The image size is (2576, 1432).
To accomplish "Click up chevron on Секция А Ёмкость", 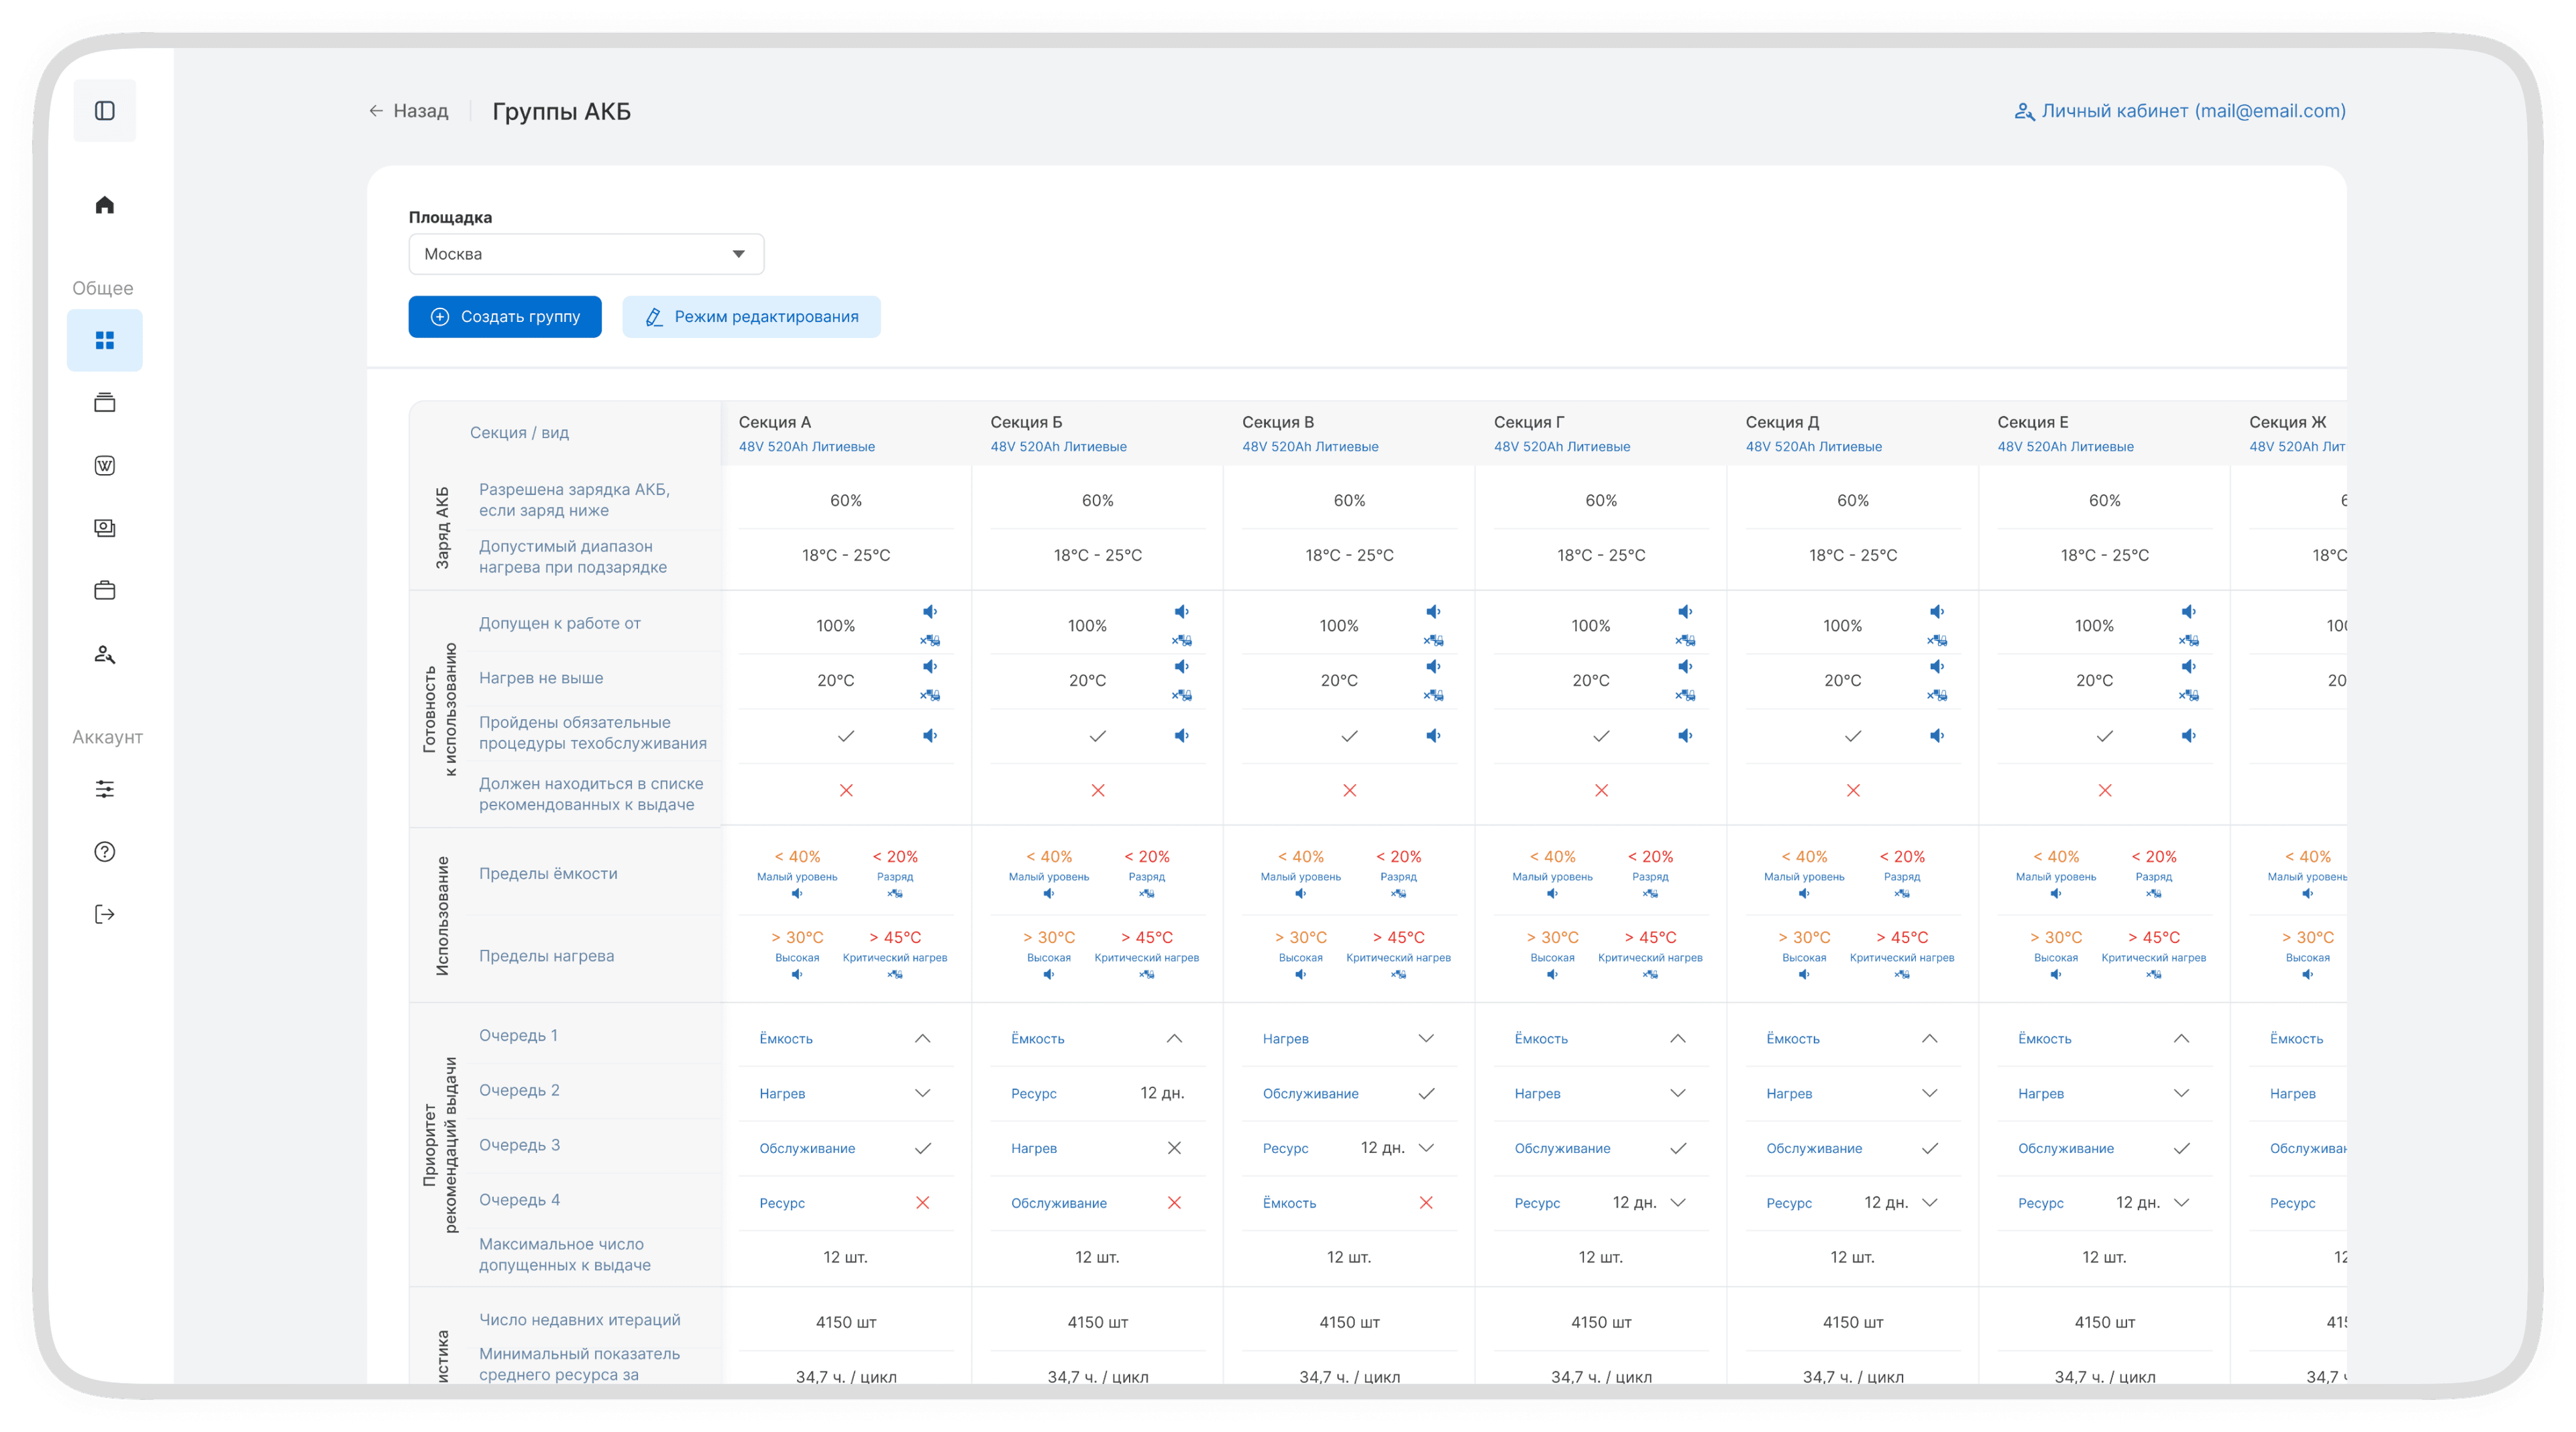I will click(923, 1039).
